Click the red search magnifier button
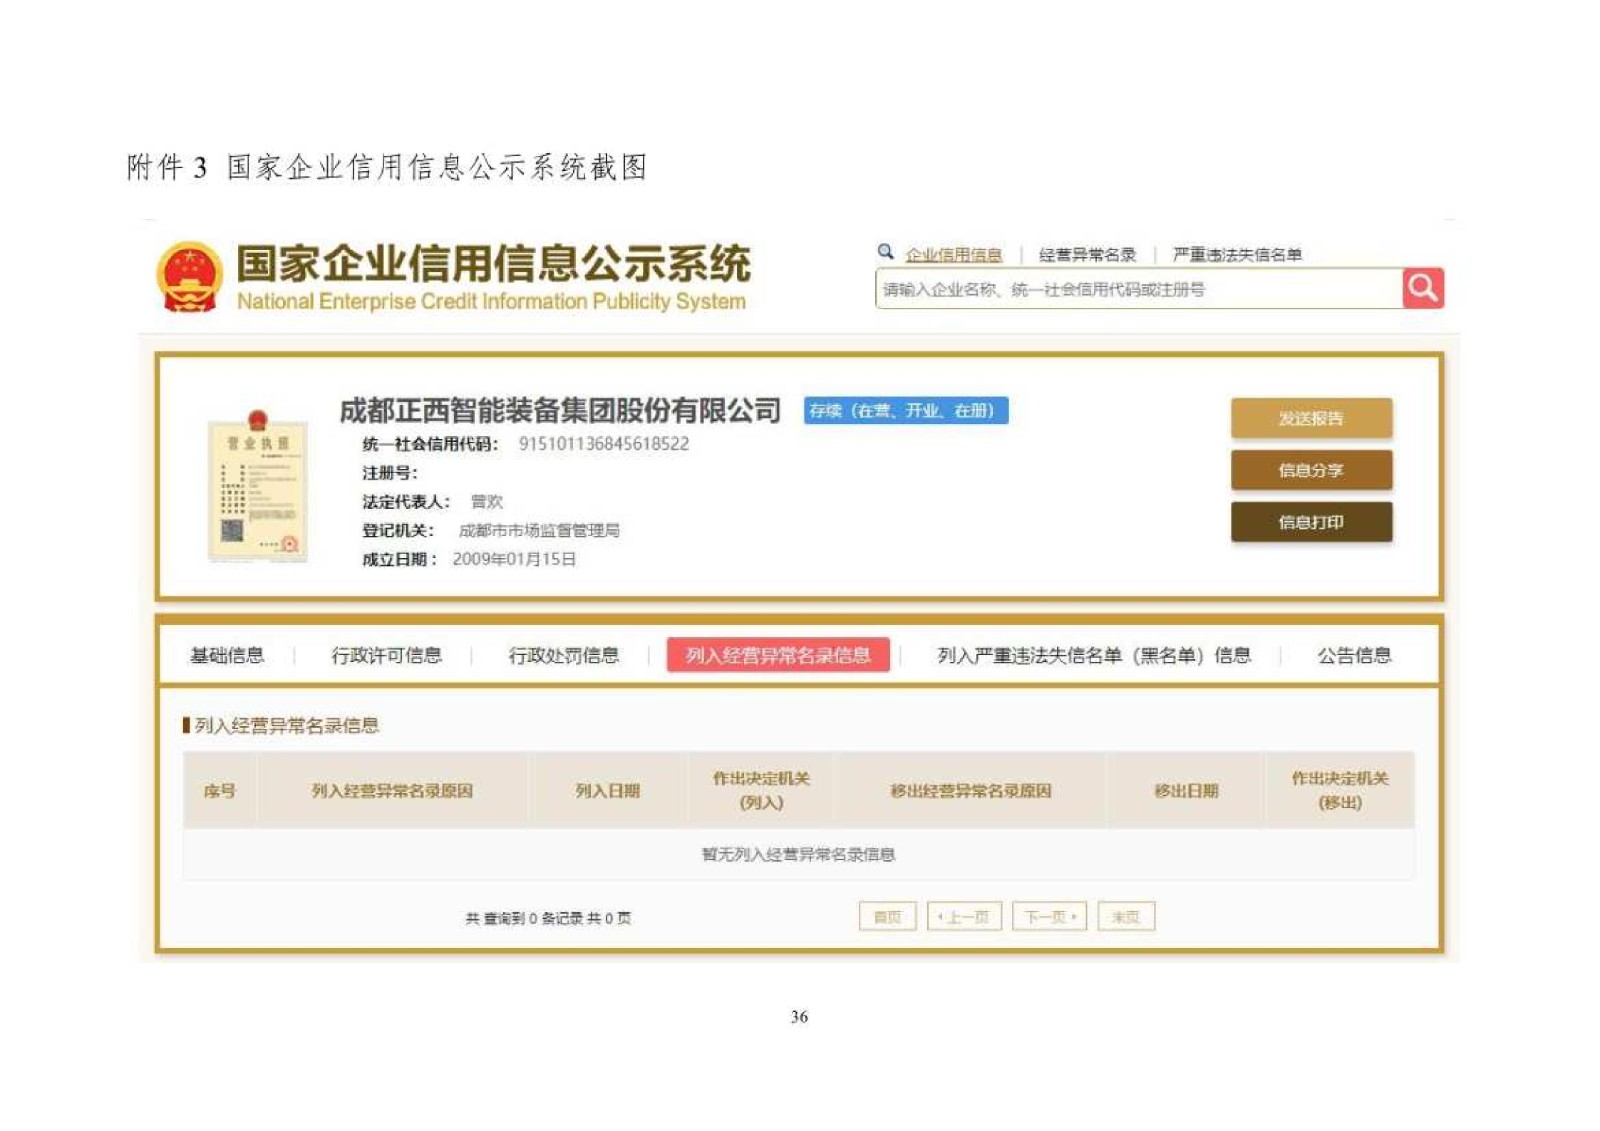 pos(1422,289)
